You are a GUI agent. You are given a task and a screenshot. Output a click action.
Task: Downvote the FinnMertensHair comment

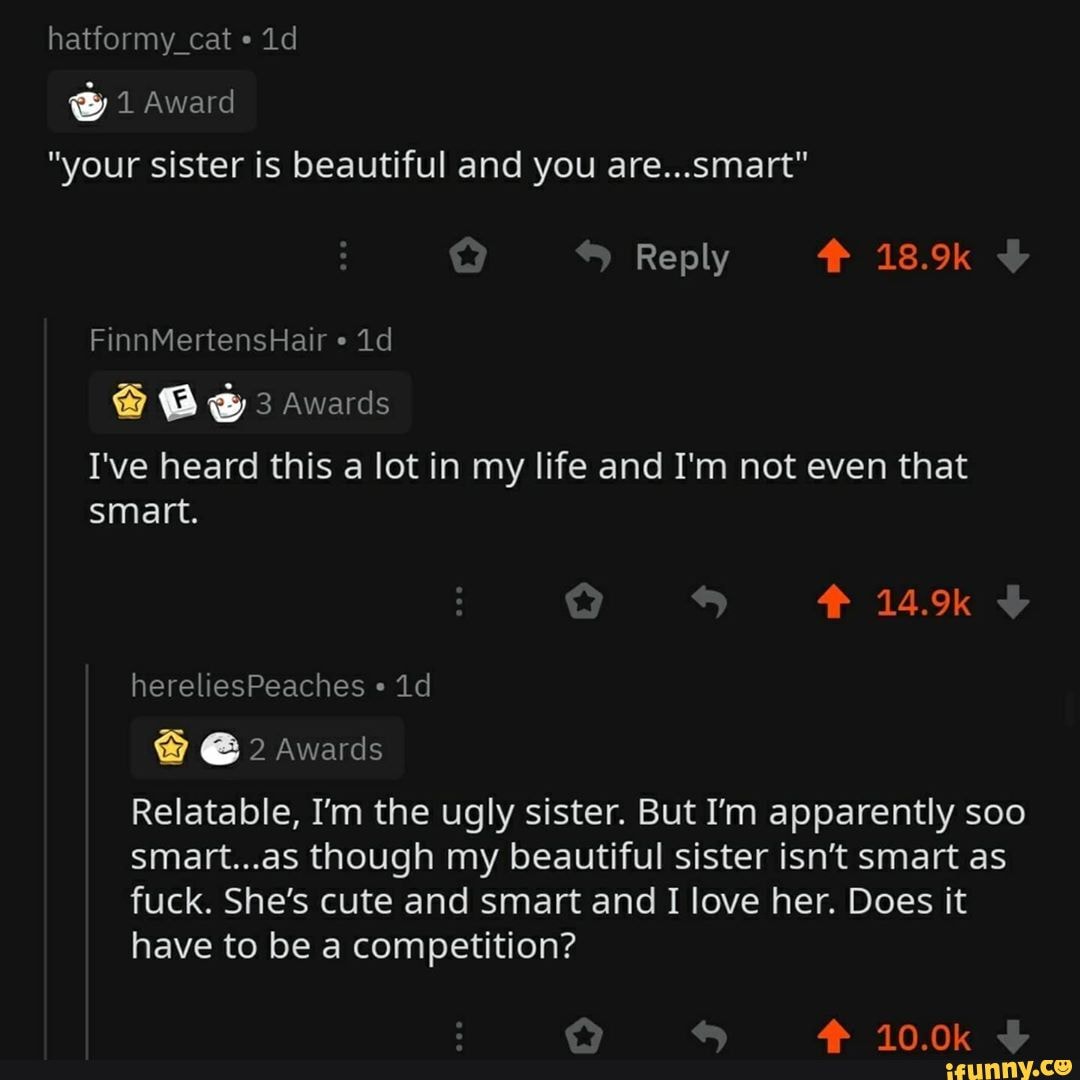(x=1013, y=603)
